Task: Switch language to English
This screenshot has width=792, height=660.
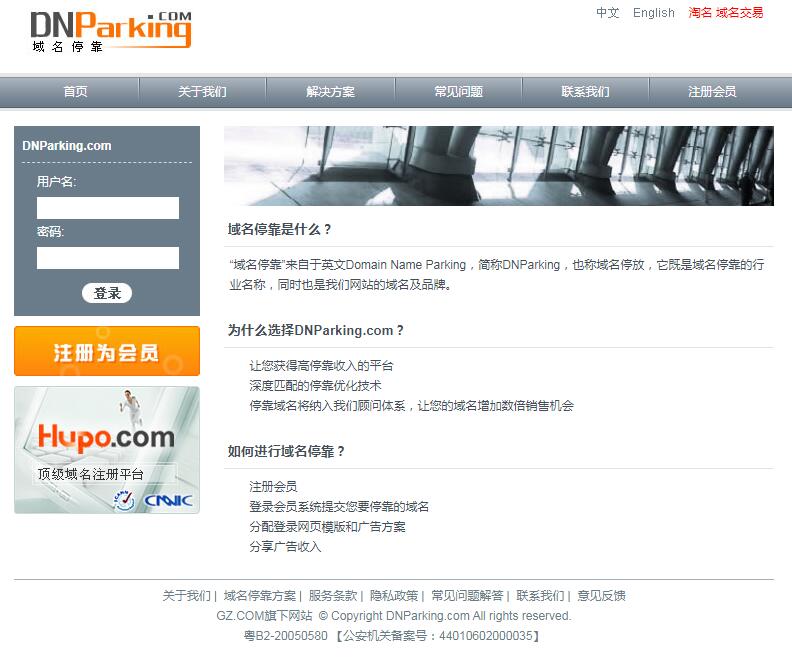Action: [654, 13]
